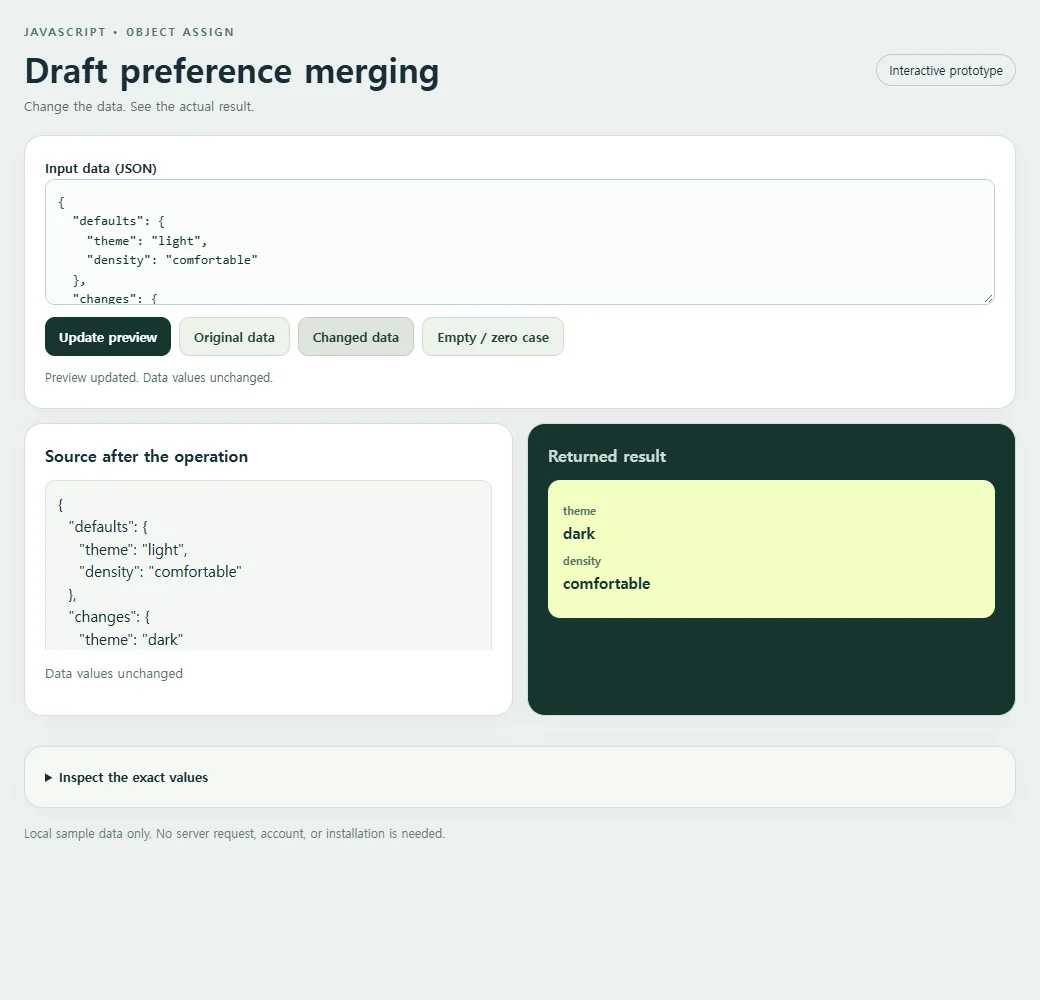Grab the textarea resize handle corner
The width and height of the screenshot is (1040, 1000).
click(988, 298)
